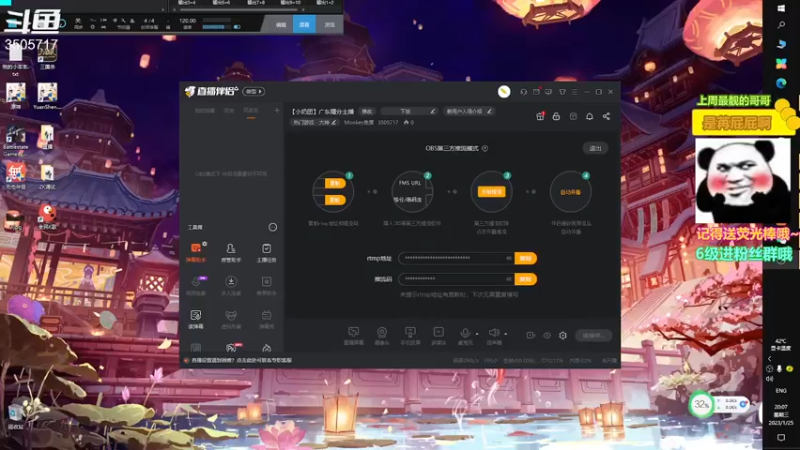Add a screen capture source
This screenshot has height=450, width=800.
click(354, 336)
